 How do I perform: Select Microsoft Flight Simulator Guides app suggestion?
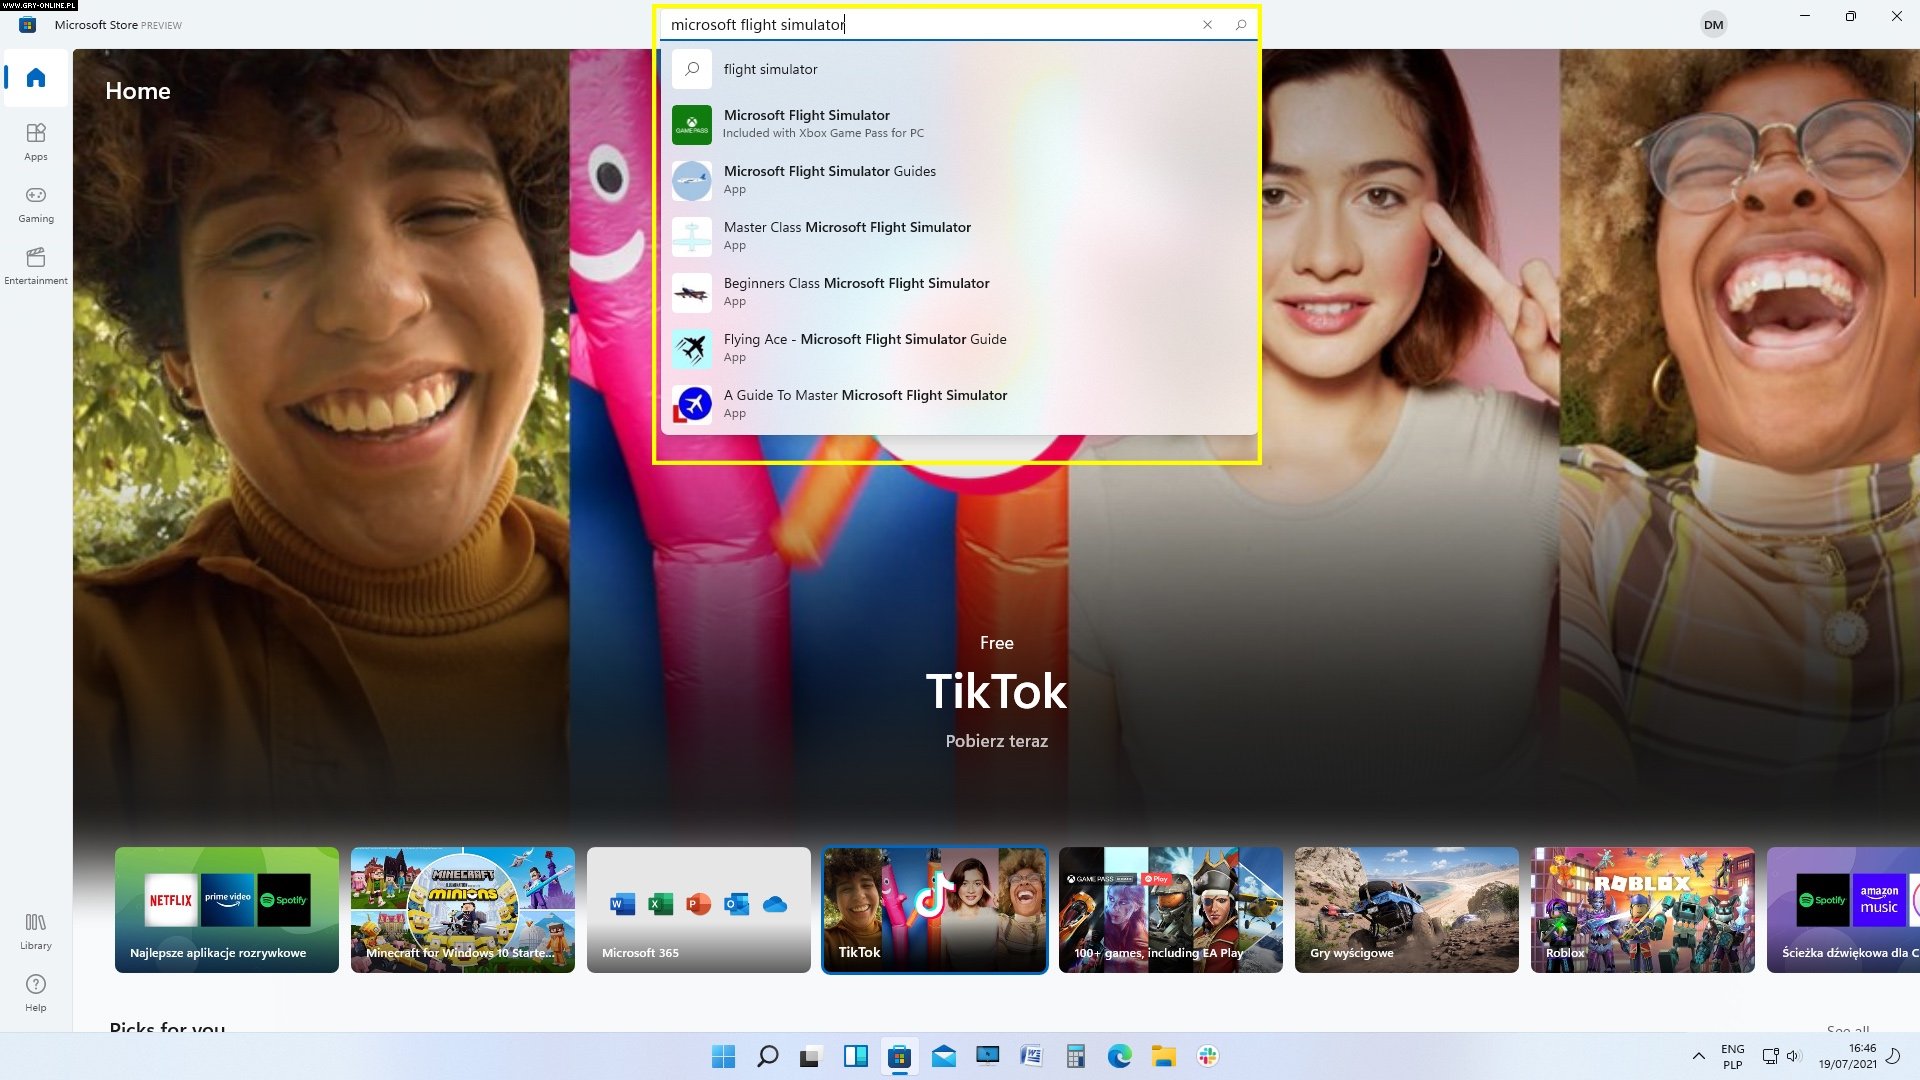829,180
